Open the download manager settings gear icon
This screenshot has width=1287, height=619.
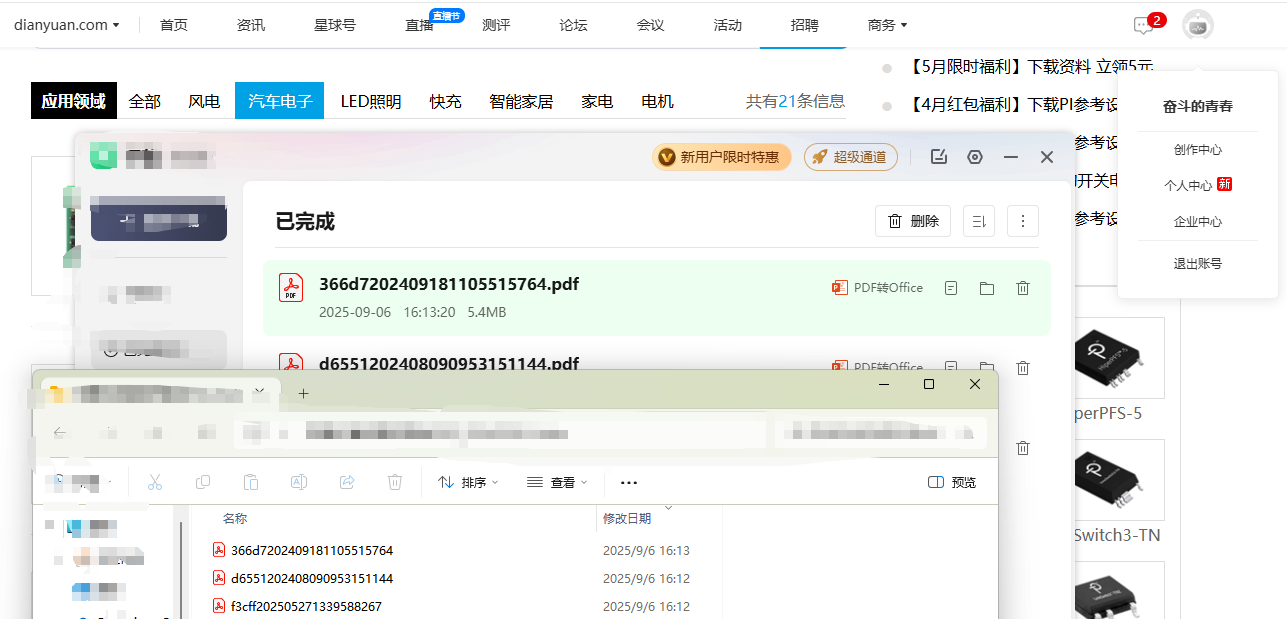975,157
